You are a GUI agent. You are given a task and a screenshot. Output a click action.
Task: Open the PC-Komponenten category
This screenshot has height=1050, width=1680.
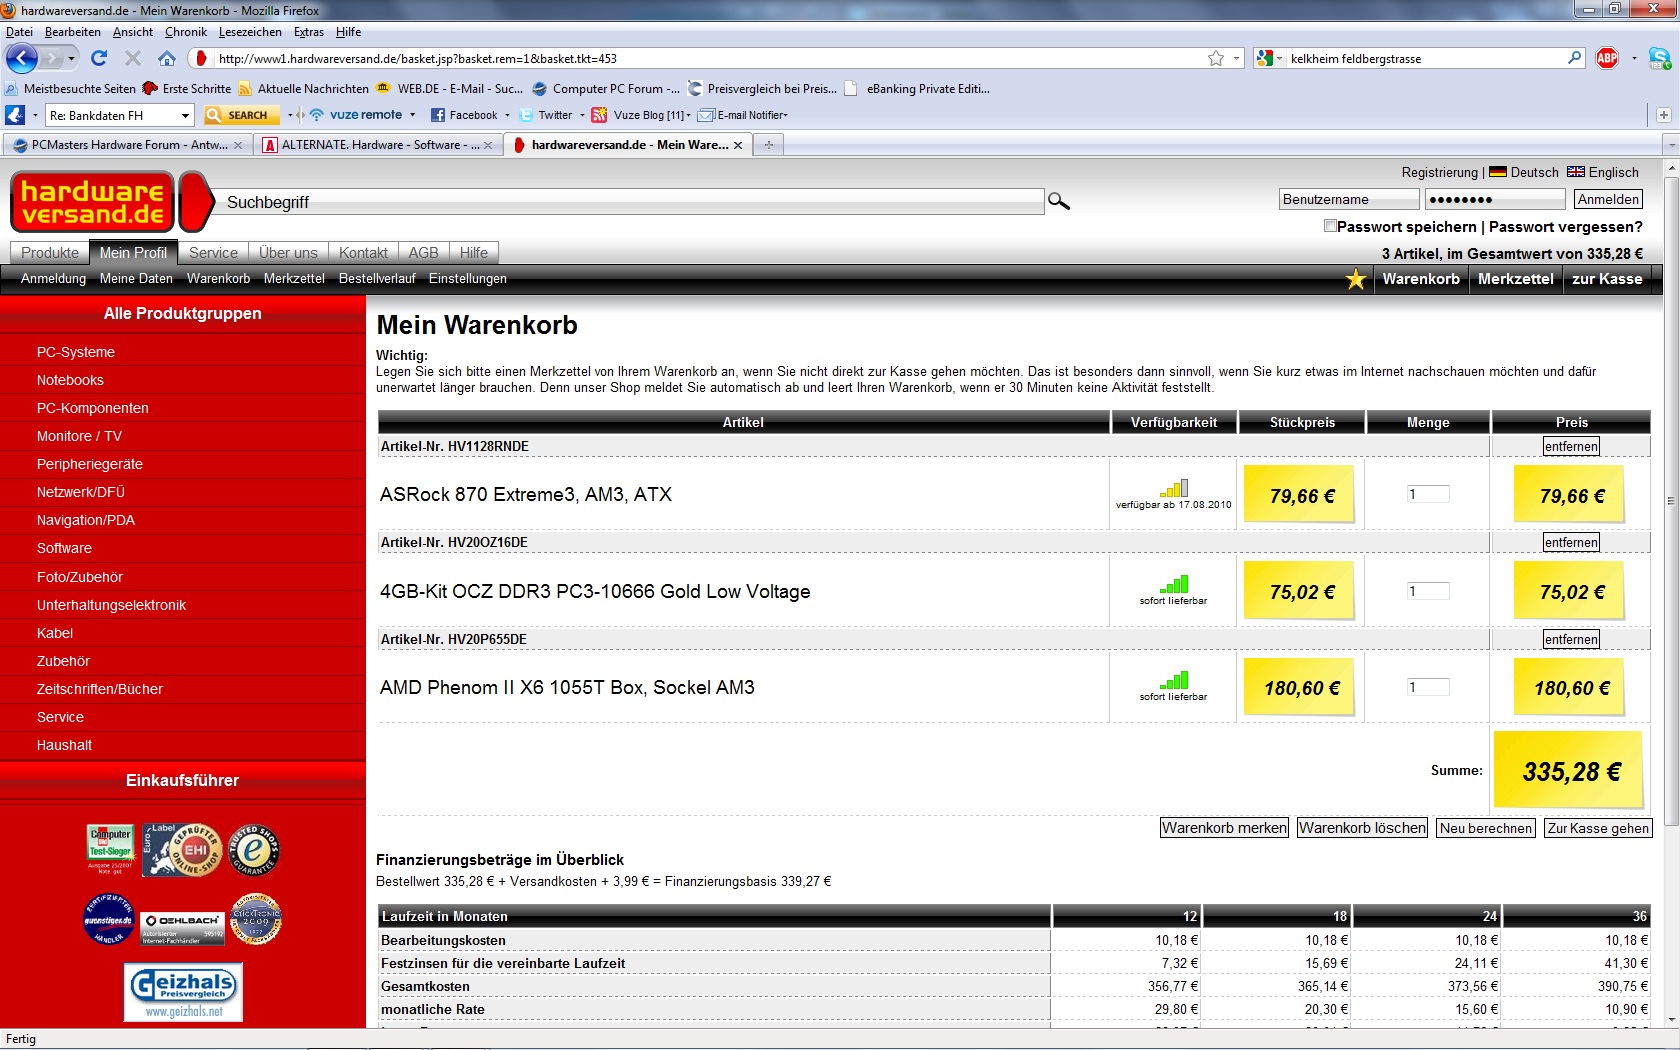pyautogui.click(x=93, y=408)
